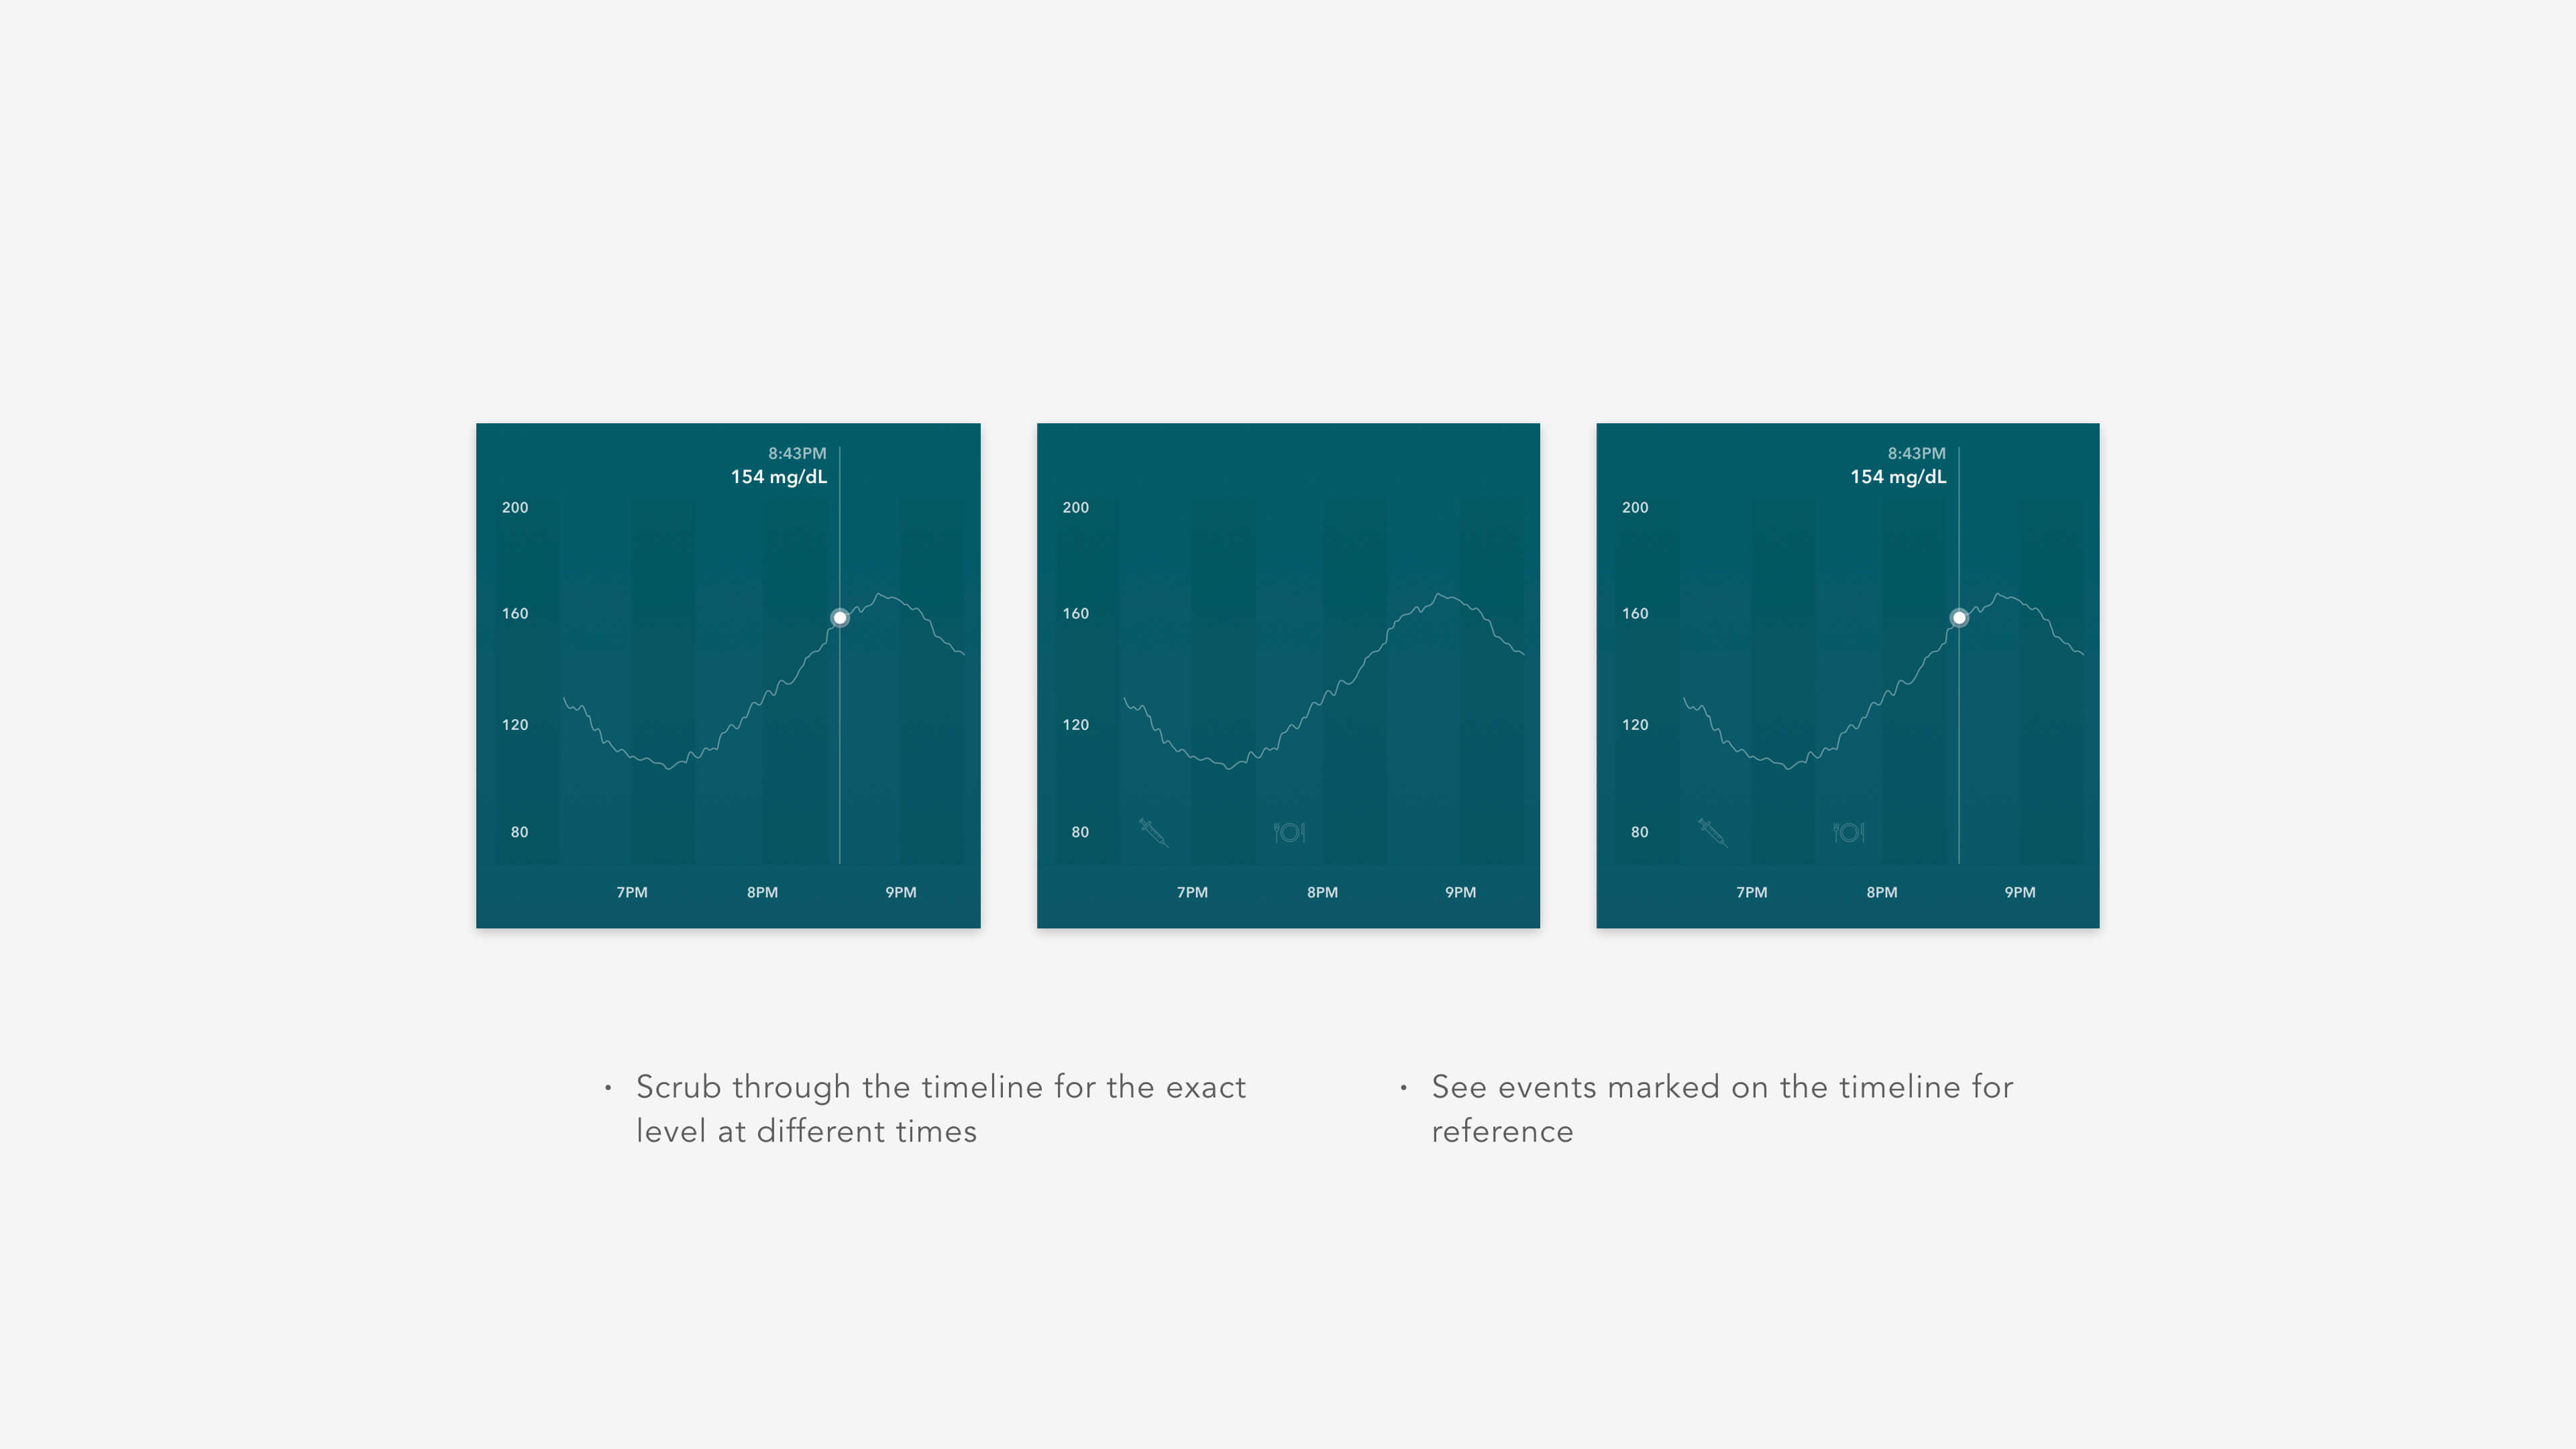This screenshot has width=2576, height=1449.
Task: Click the 160 axis label in the right chart
Action: click(1634, 614)
